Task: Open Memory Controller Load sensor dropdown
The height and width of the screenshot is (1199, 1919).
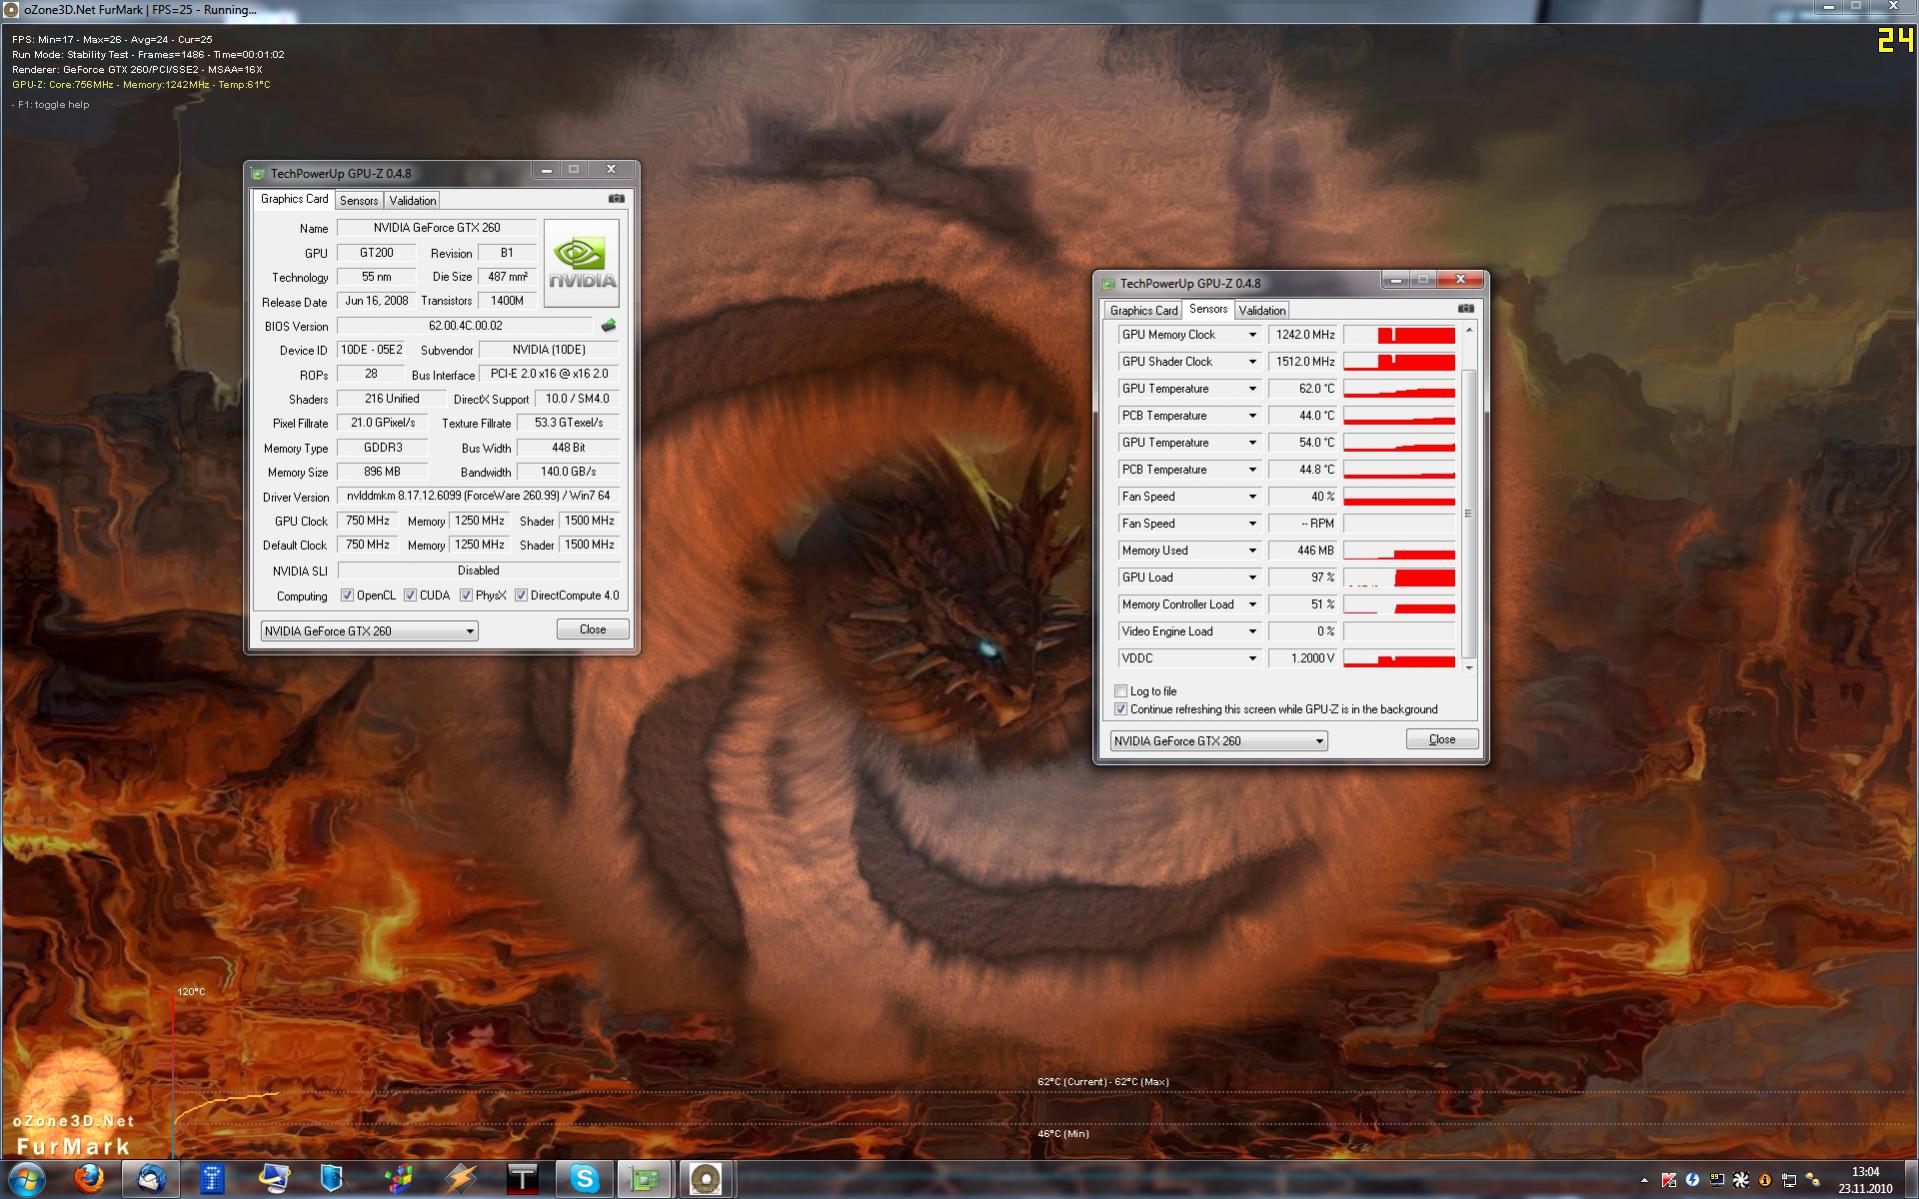Action: point(1252,605)
